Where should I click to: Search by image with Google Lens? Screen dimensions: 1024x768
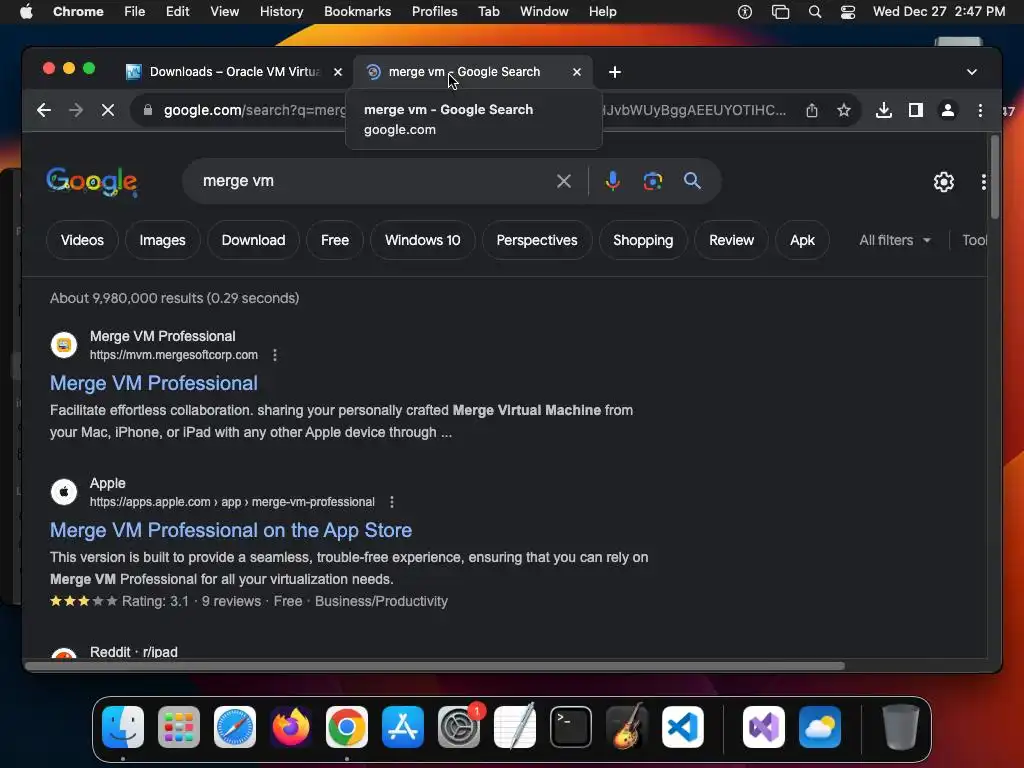click(652, 181)
